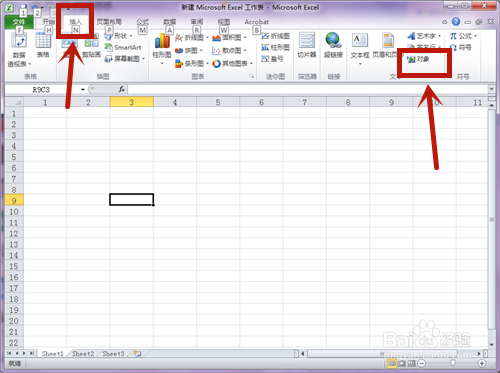Switch to Page Break Preview in status bar
This screenshot has width=500, height=373.
click(412, 363)
